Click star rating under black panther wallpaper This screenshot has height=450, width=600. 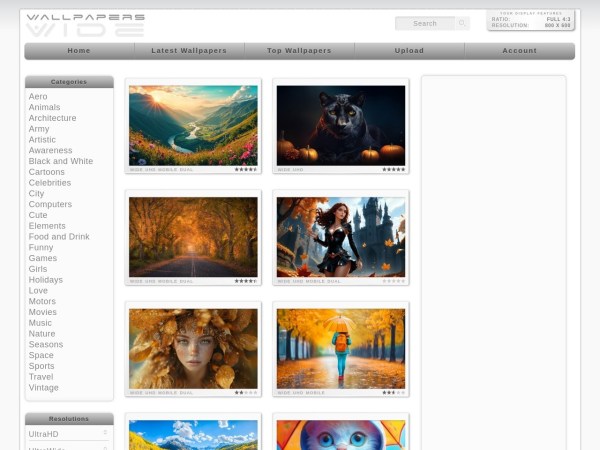point(393,170)
